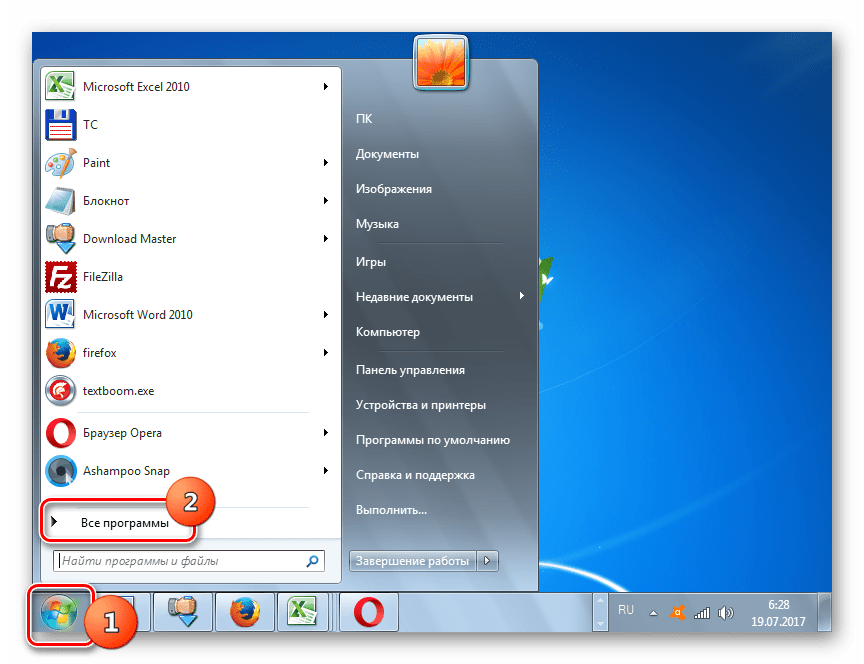
Task: Open Панель управления
Action: tap(410, 370)
